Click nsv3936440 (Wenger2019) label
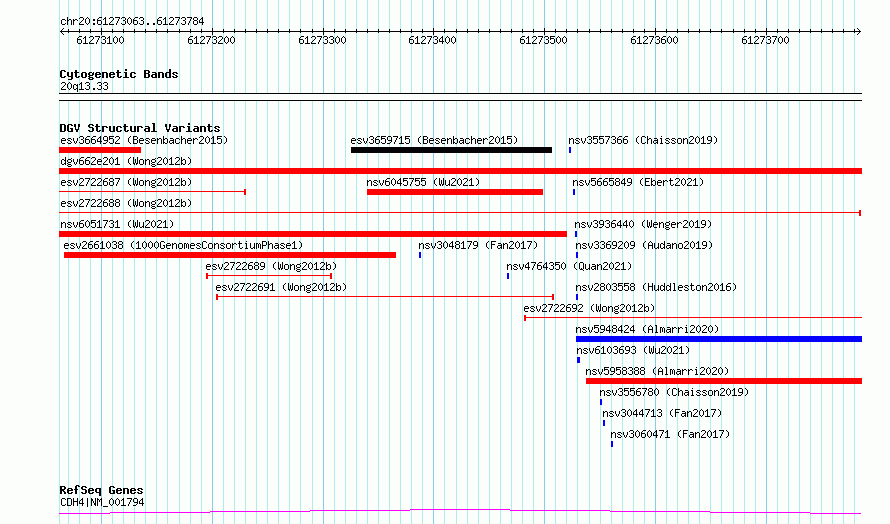The width and height of the screenshot is (890, 524). (643, 224)
